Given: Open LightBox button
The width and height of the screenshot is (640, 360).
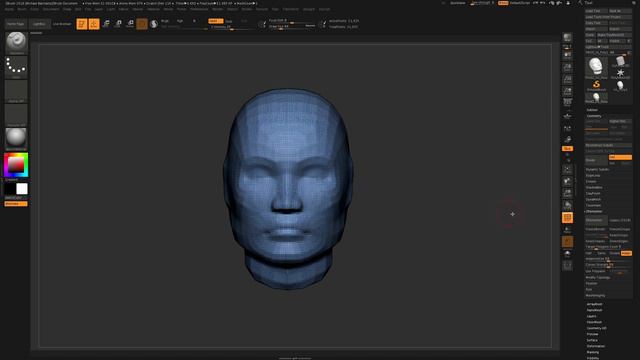Looking at the screenshot, I should tap(39, 24).
